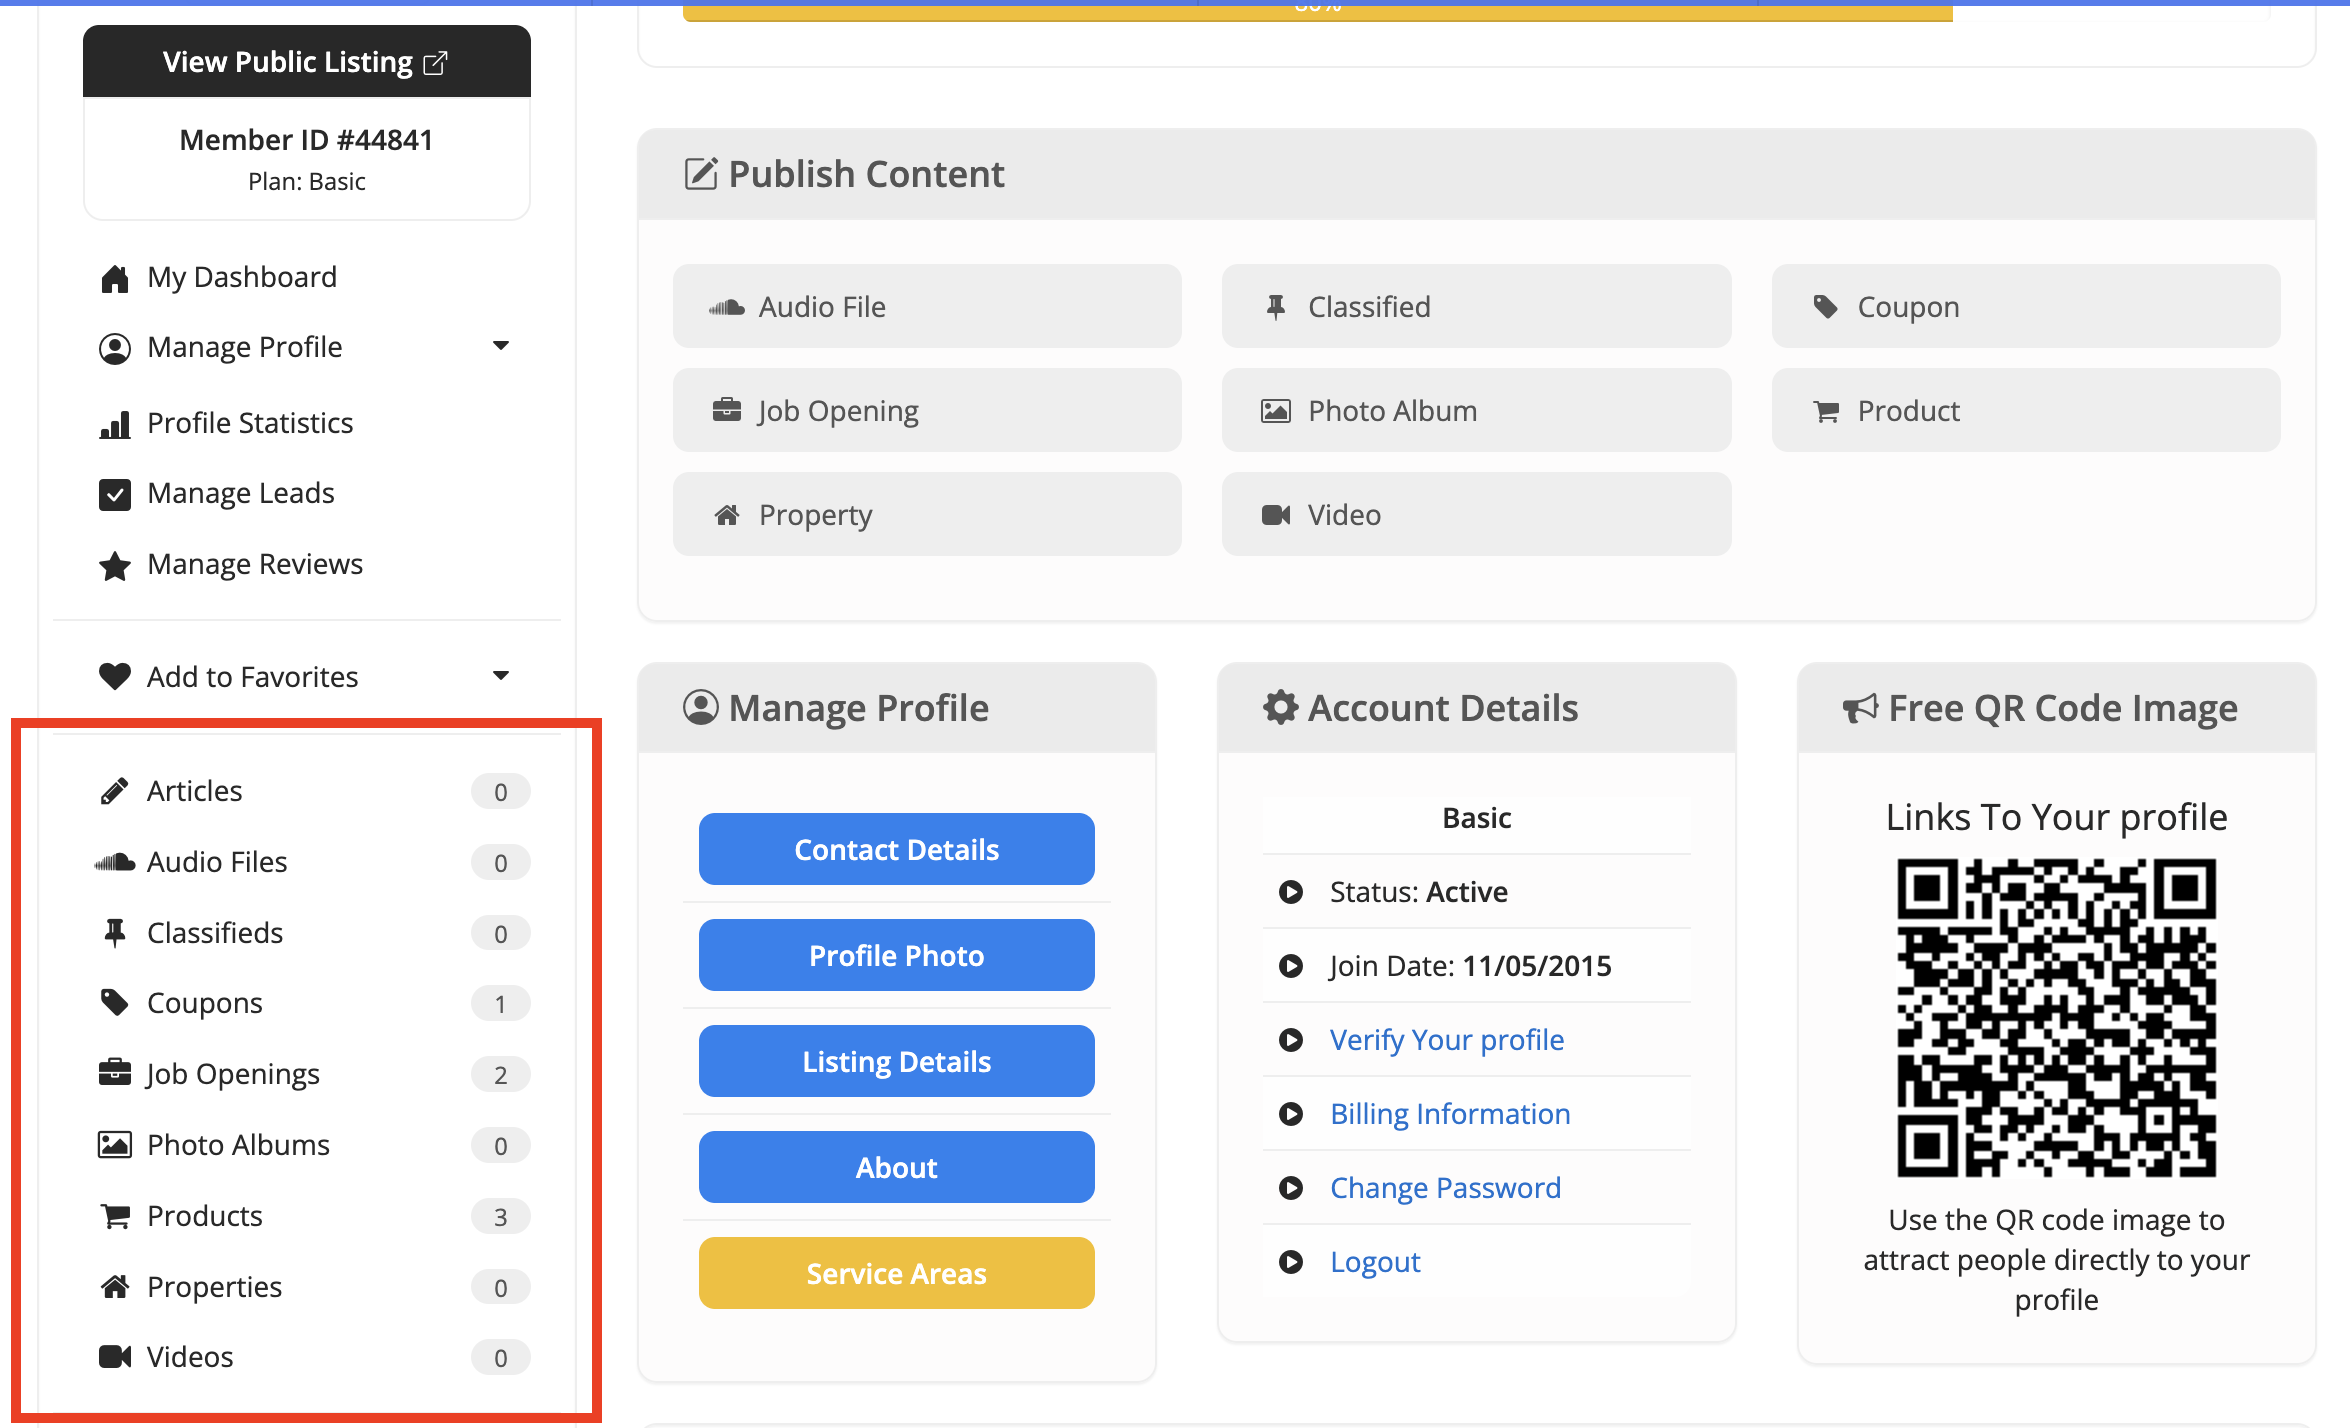This screenshot has width=2350, height=1428.
Task: Click the yellow profile completion progress bar
Action: (x=1316, y=12)
